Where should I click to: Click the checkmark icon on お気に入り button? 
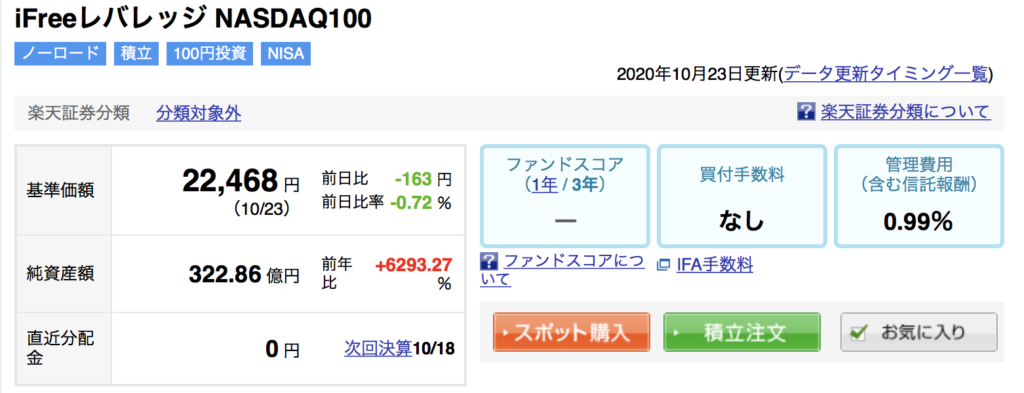(x=860, y=333)
